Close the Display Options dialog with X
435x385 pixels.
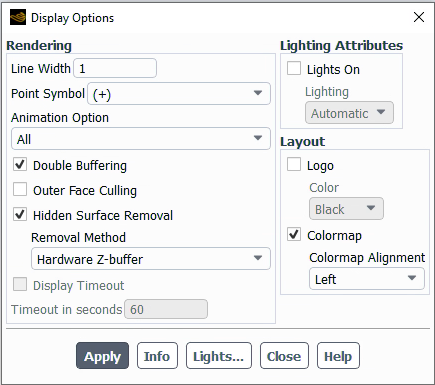coord(419,17)
